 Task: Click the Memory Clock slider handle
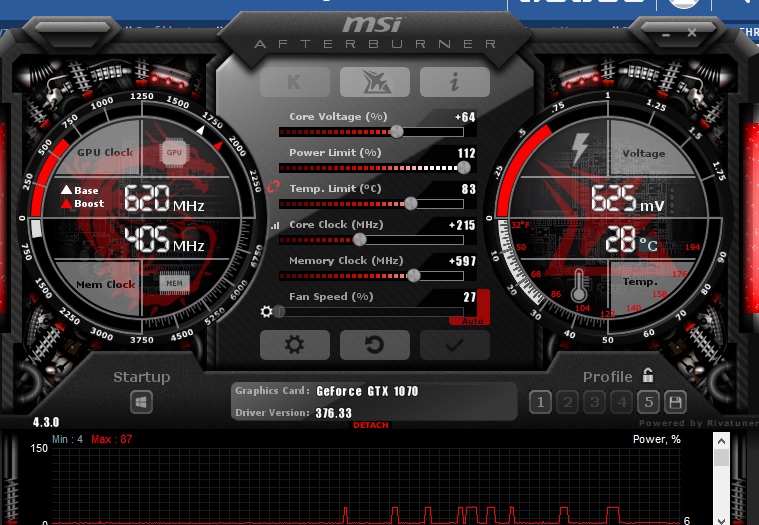point(413,275)
